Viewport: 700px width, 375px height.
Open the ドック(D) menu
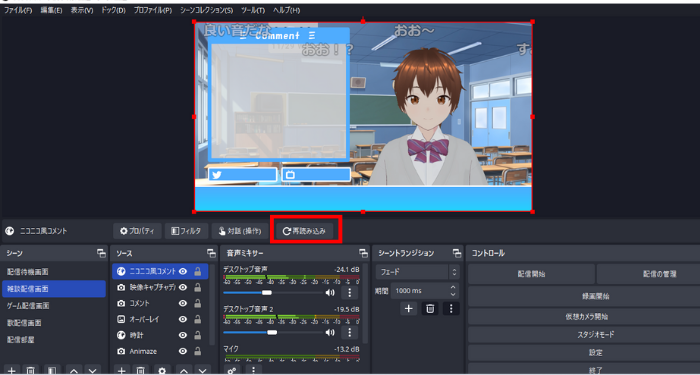[x=113, y=10]
